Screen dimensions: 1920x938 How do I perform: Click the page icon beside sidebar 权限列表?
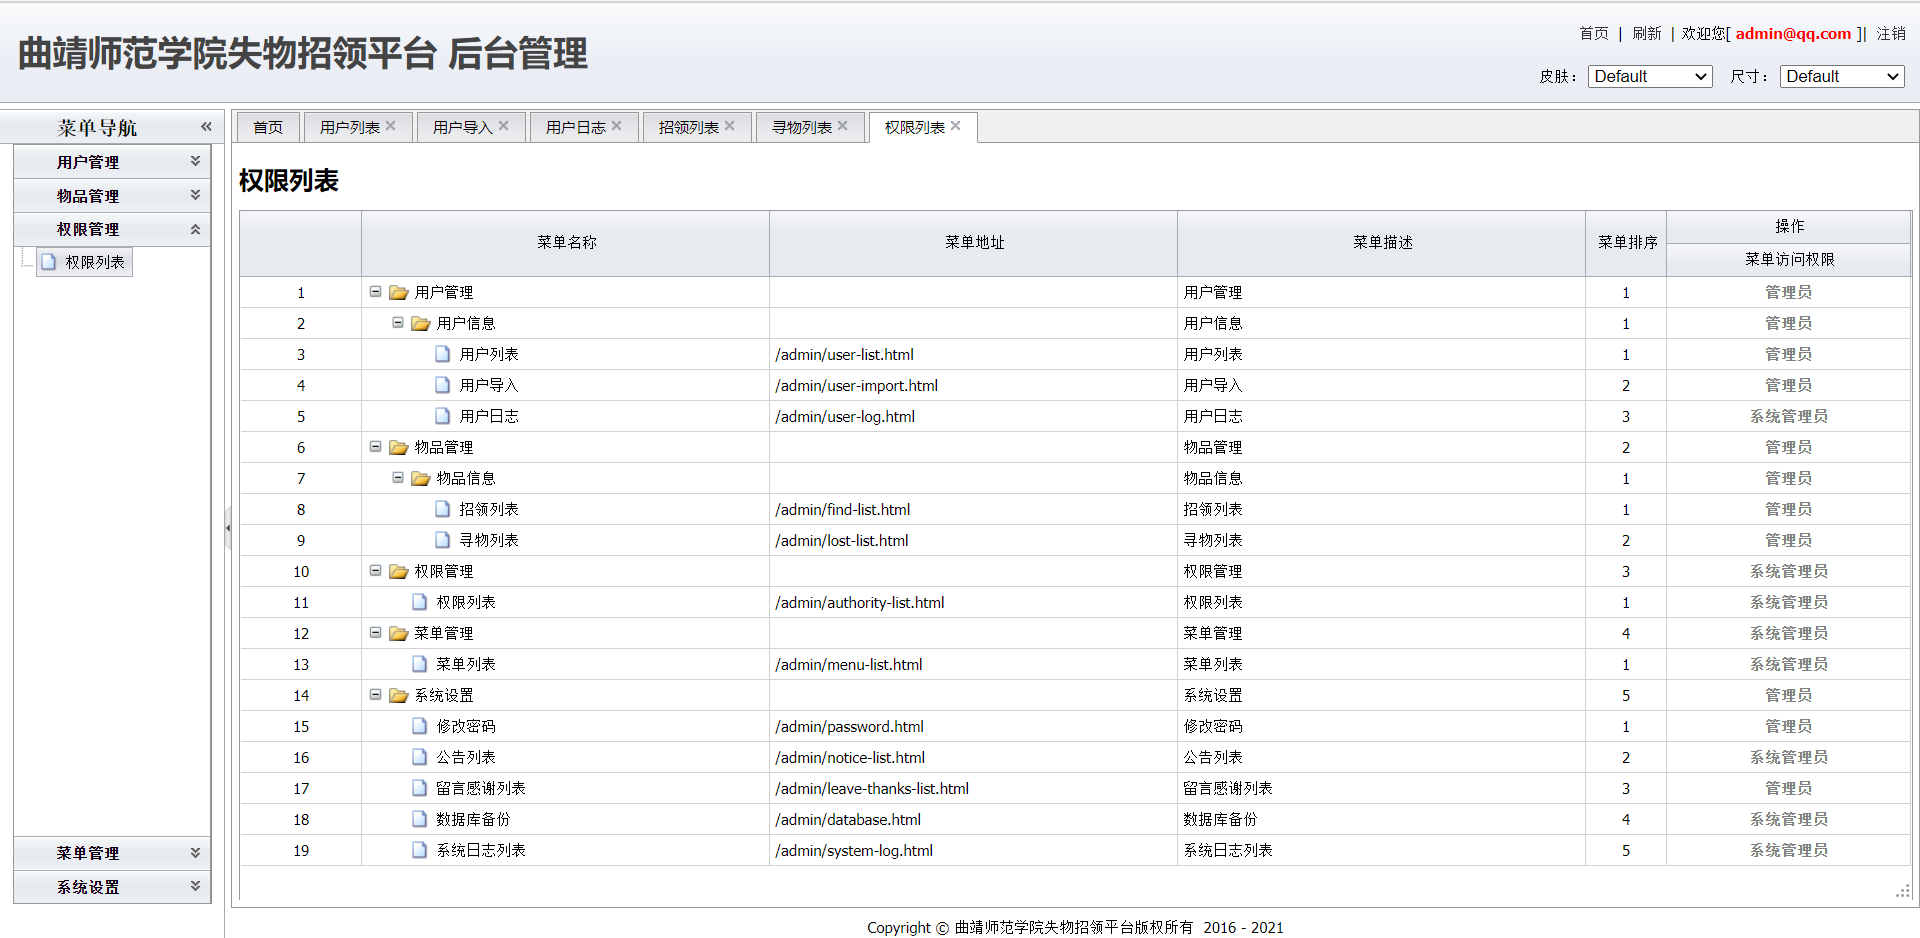point(49,262)
